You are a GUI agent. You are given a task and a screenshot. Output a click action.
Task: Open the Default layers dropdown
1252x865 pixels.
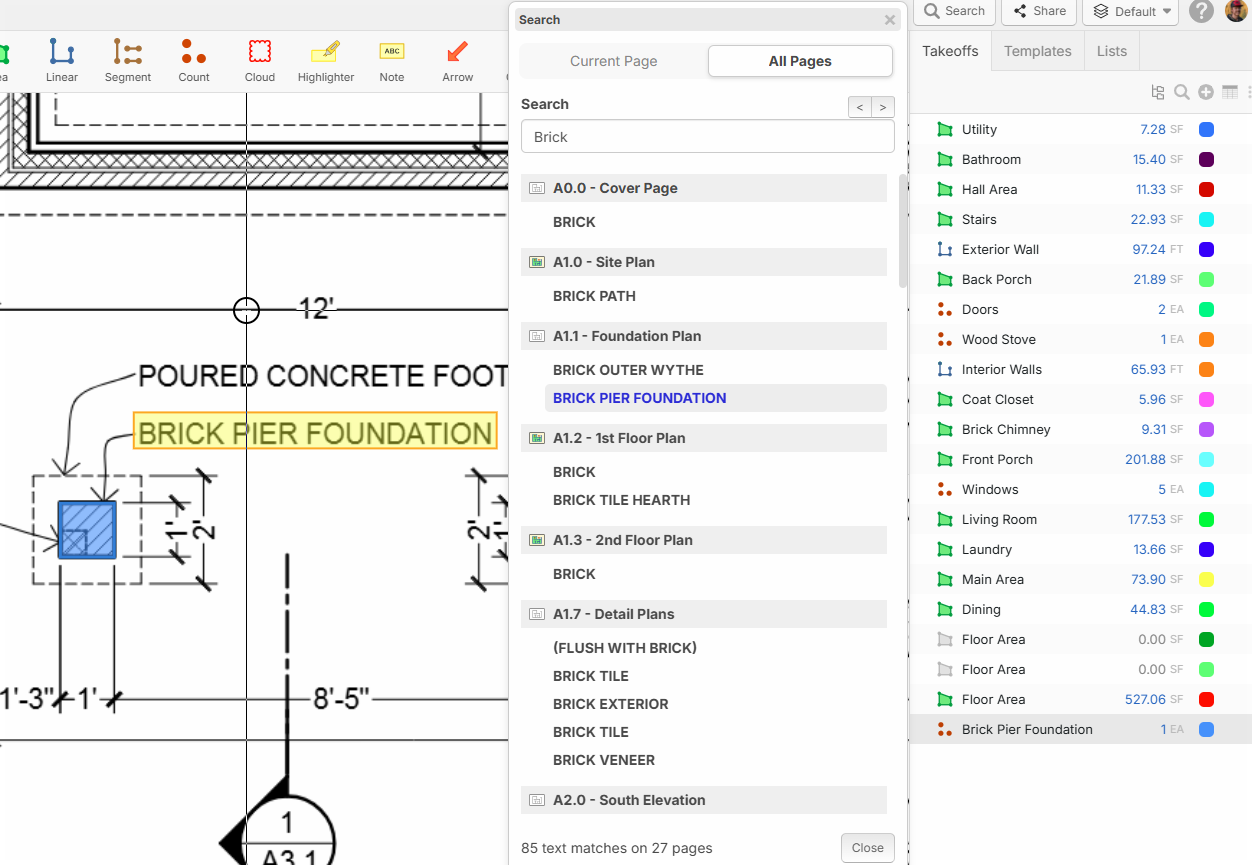[x=1131, y=11]
